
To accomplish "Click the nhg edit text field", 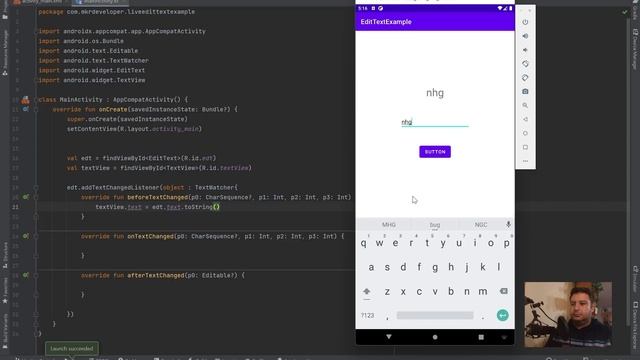I will click(435, 122).
